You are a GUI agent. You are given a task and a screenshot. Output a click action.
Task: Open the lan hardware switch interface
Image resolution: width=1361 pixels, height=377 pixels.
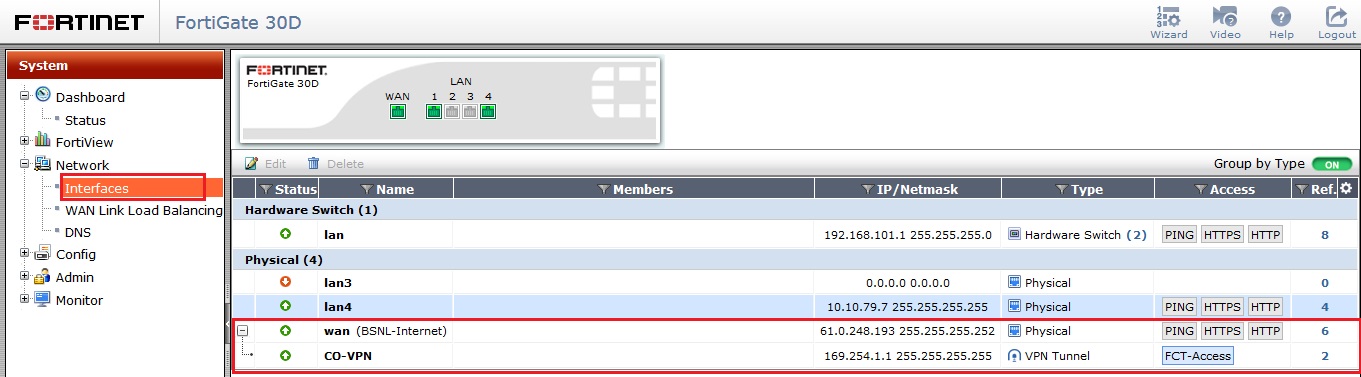coord(334,235)
